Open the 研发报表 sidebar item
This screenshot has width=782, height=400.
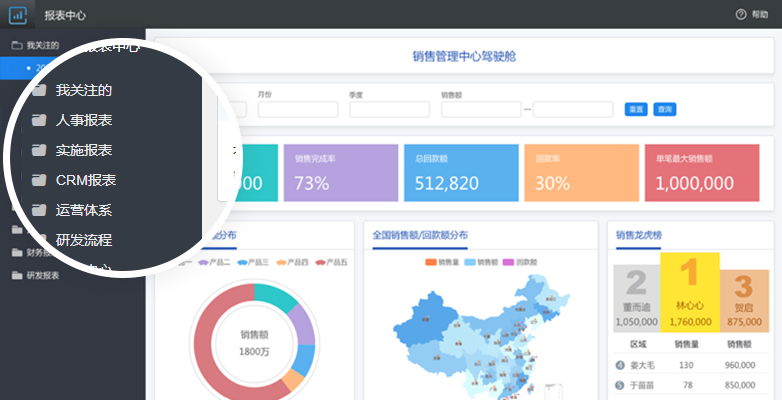[43, 275]
